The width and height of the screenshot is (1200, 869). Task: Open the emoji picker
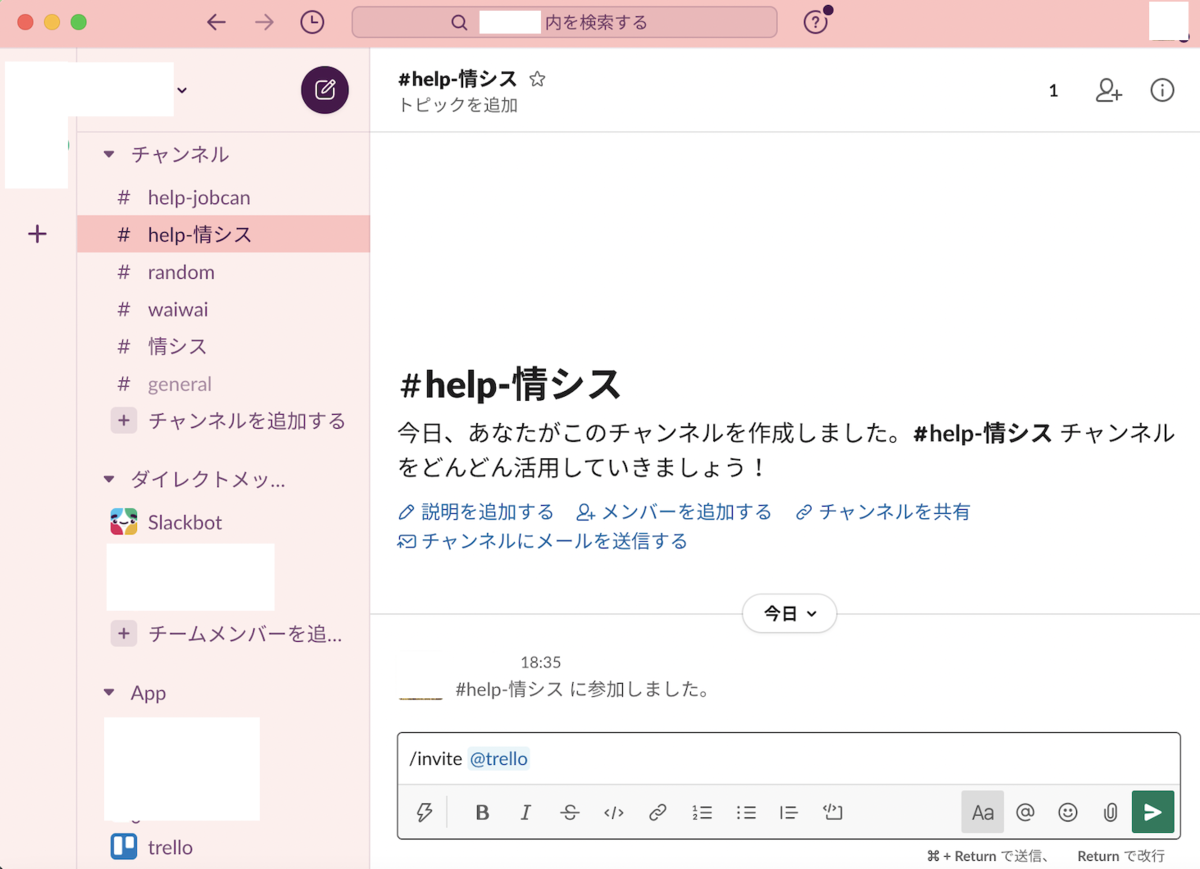(x=1067, y=812)
